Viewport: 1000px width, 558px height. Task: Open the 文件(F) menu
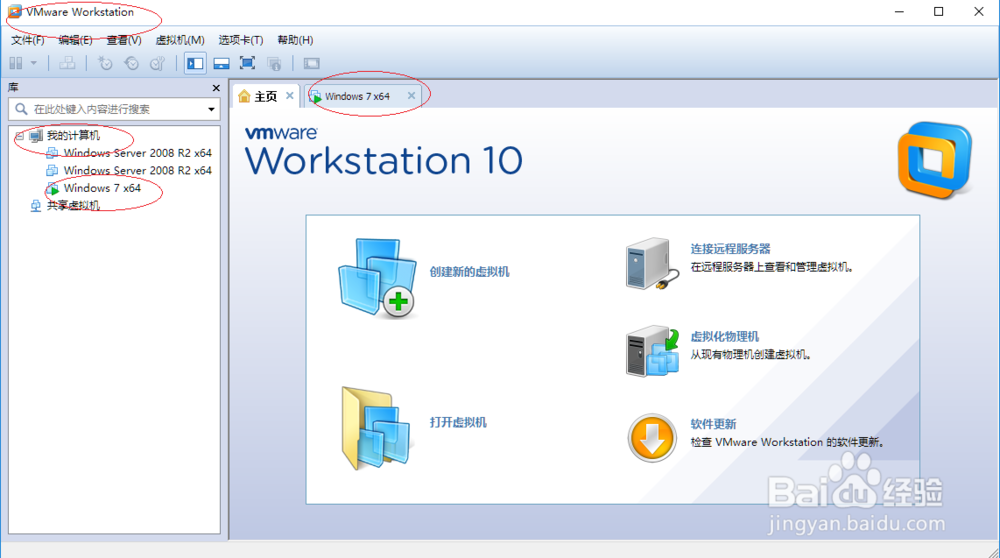click(27, 40)
